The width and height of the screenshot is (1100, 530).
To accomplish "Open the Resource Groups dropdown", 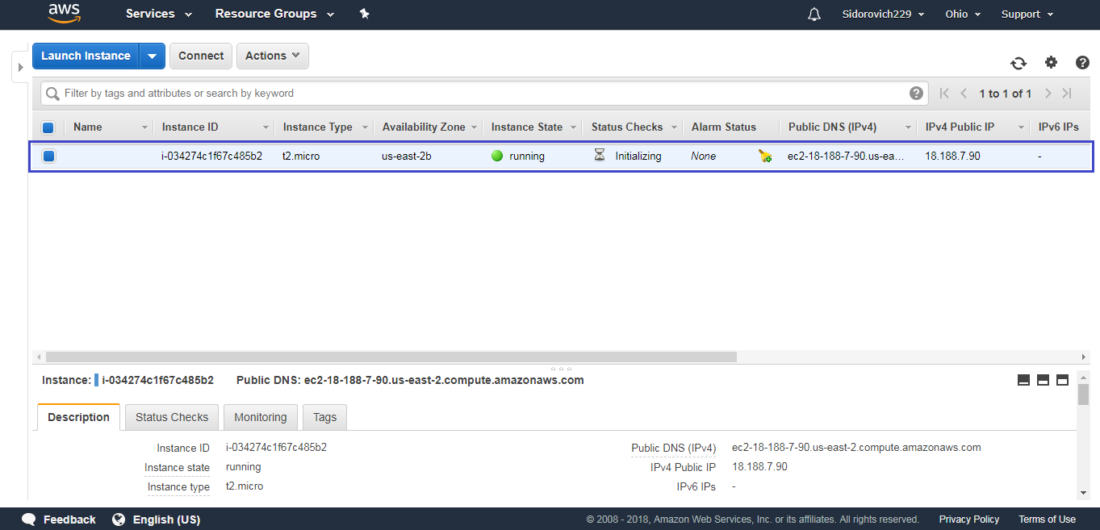I will (x=274, y=14).
